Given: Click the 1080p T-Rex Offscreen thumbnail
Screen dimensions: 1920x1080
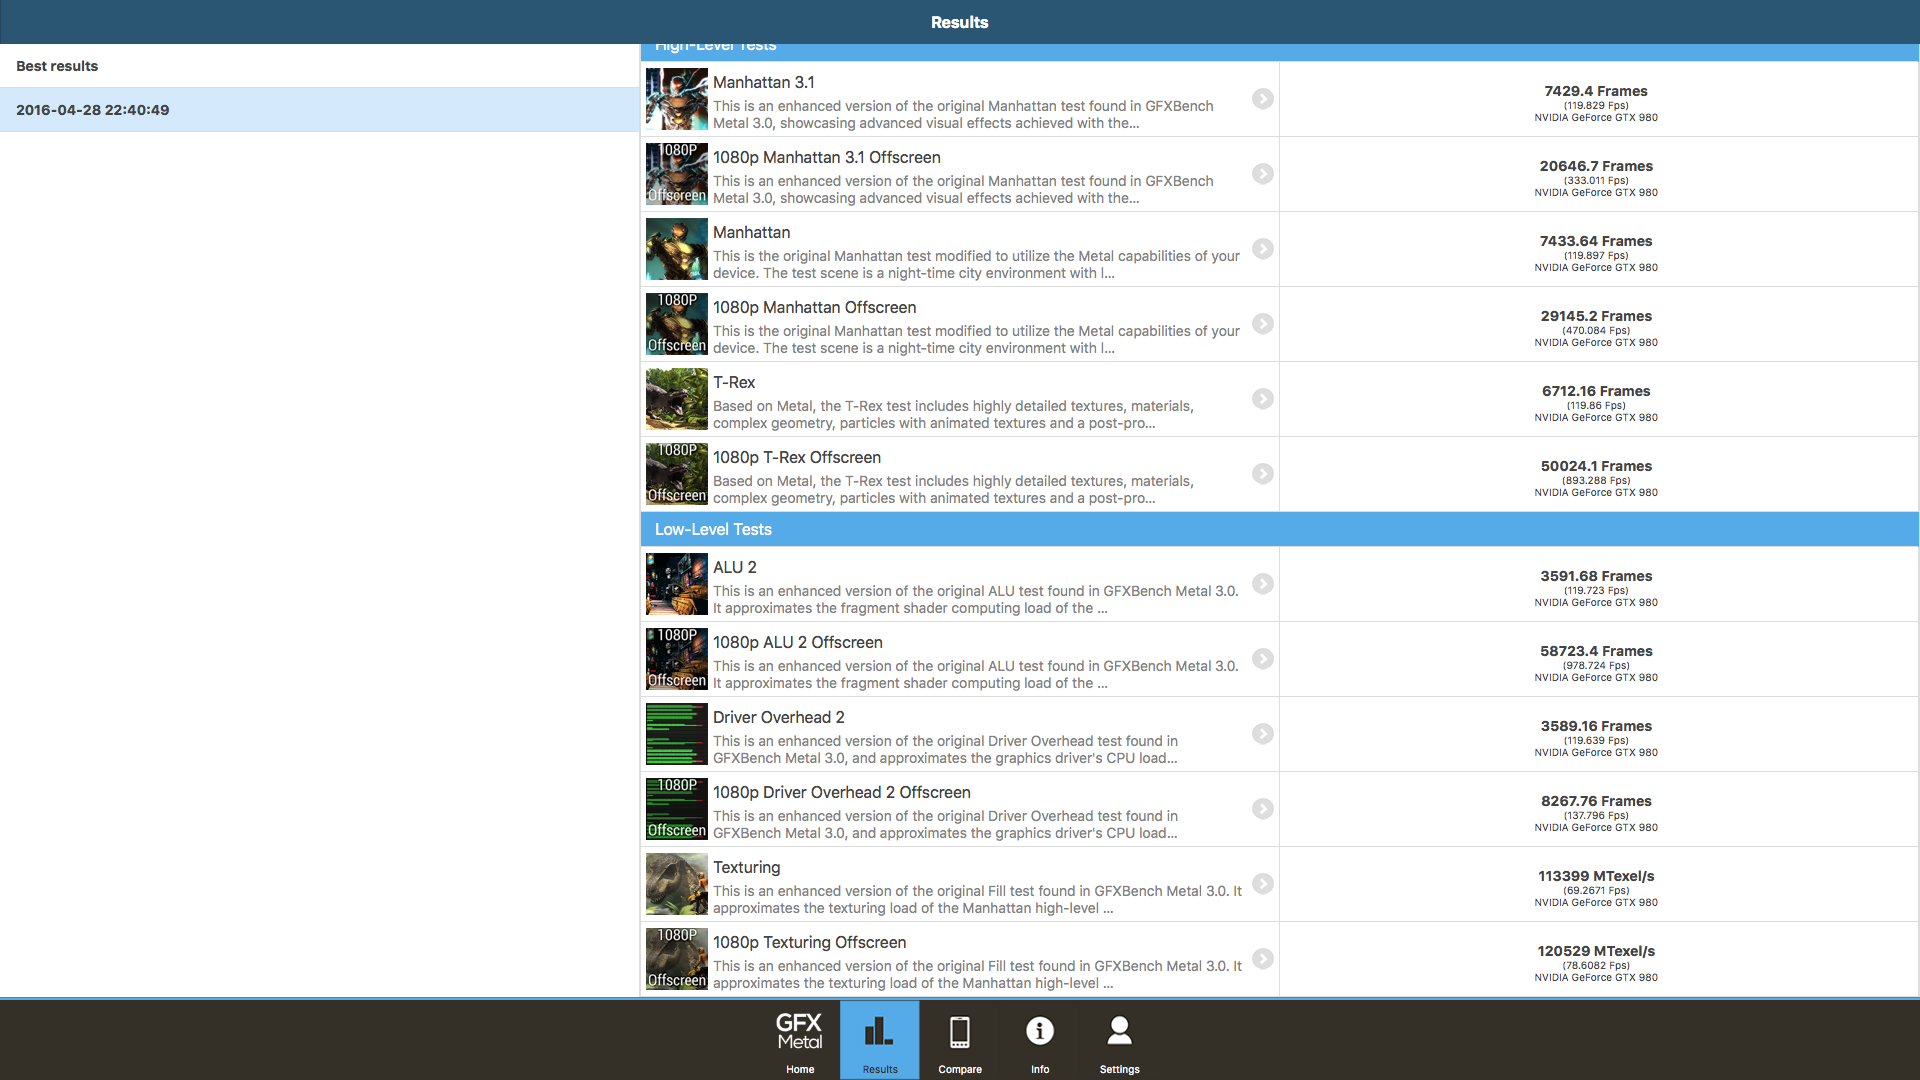Looking at the screenshot, I should (x=676, y=474).
